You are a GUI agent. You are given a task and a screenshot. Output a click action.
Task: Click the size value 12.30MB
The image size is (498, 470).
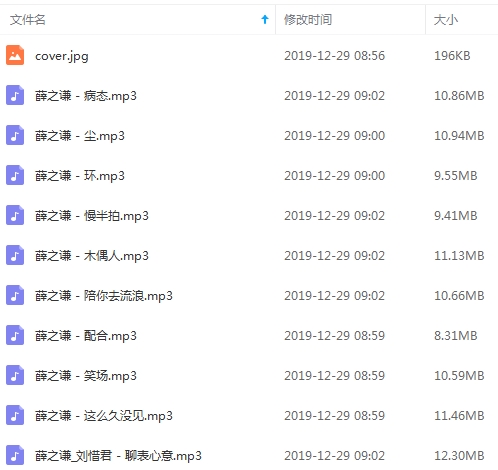tap(459, 456)
